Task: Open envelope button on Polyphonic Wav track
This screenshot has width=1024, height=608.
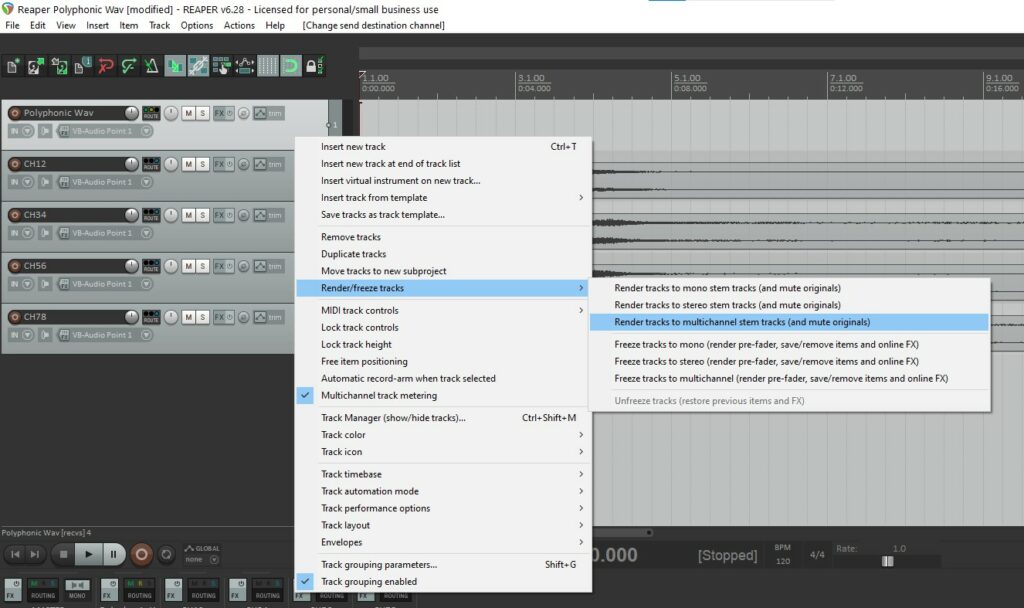Action: (x=260, y=113)
